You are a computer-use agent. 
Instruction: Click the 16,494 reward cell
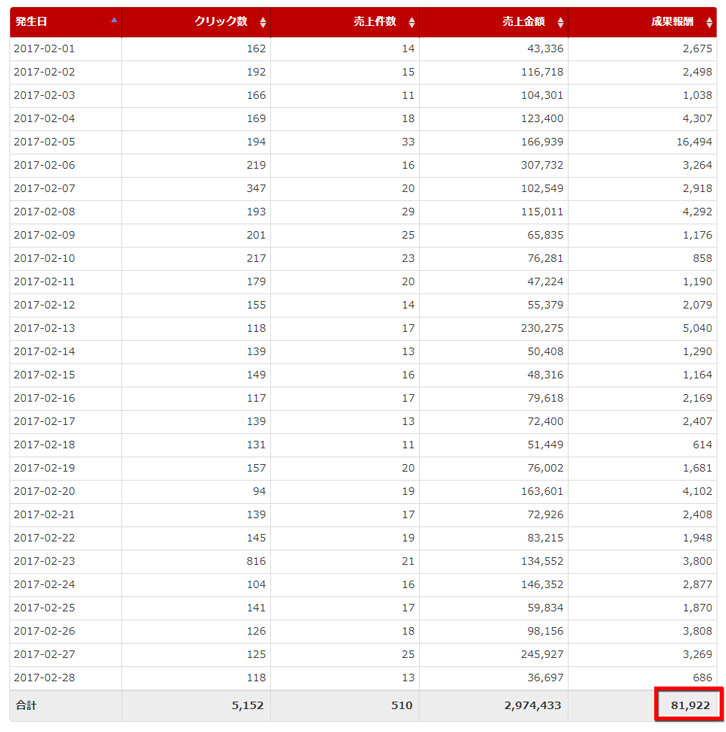click(691, 142)
